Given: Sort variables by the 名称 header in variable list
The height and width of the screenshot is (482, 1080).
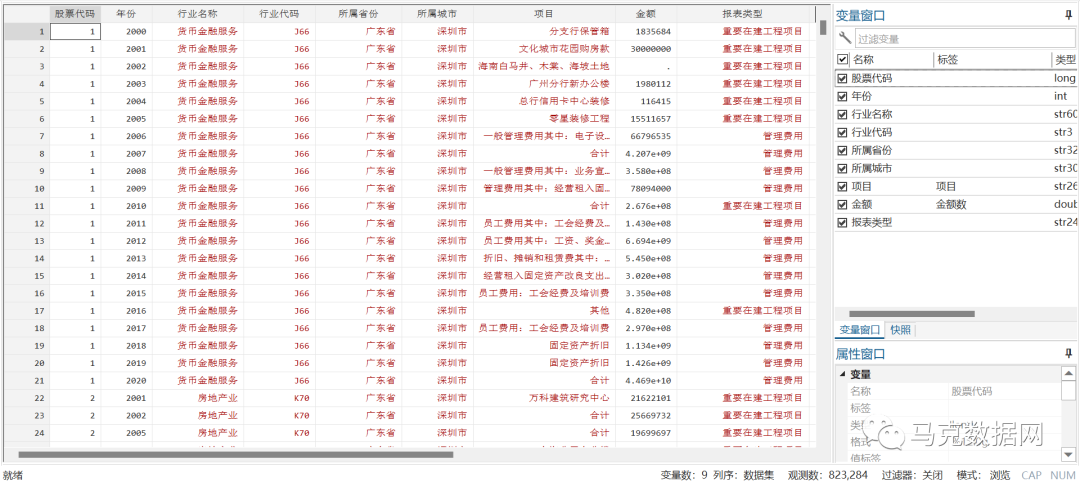Looking at the screenshot, I should (x=891, y=60).
